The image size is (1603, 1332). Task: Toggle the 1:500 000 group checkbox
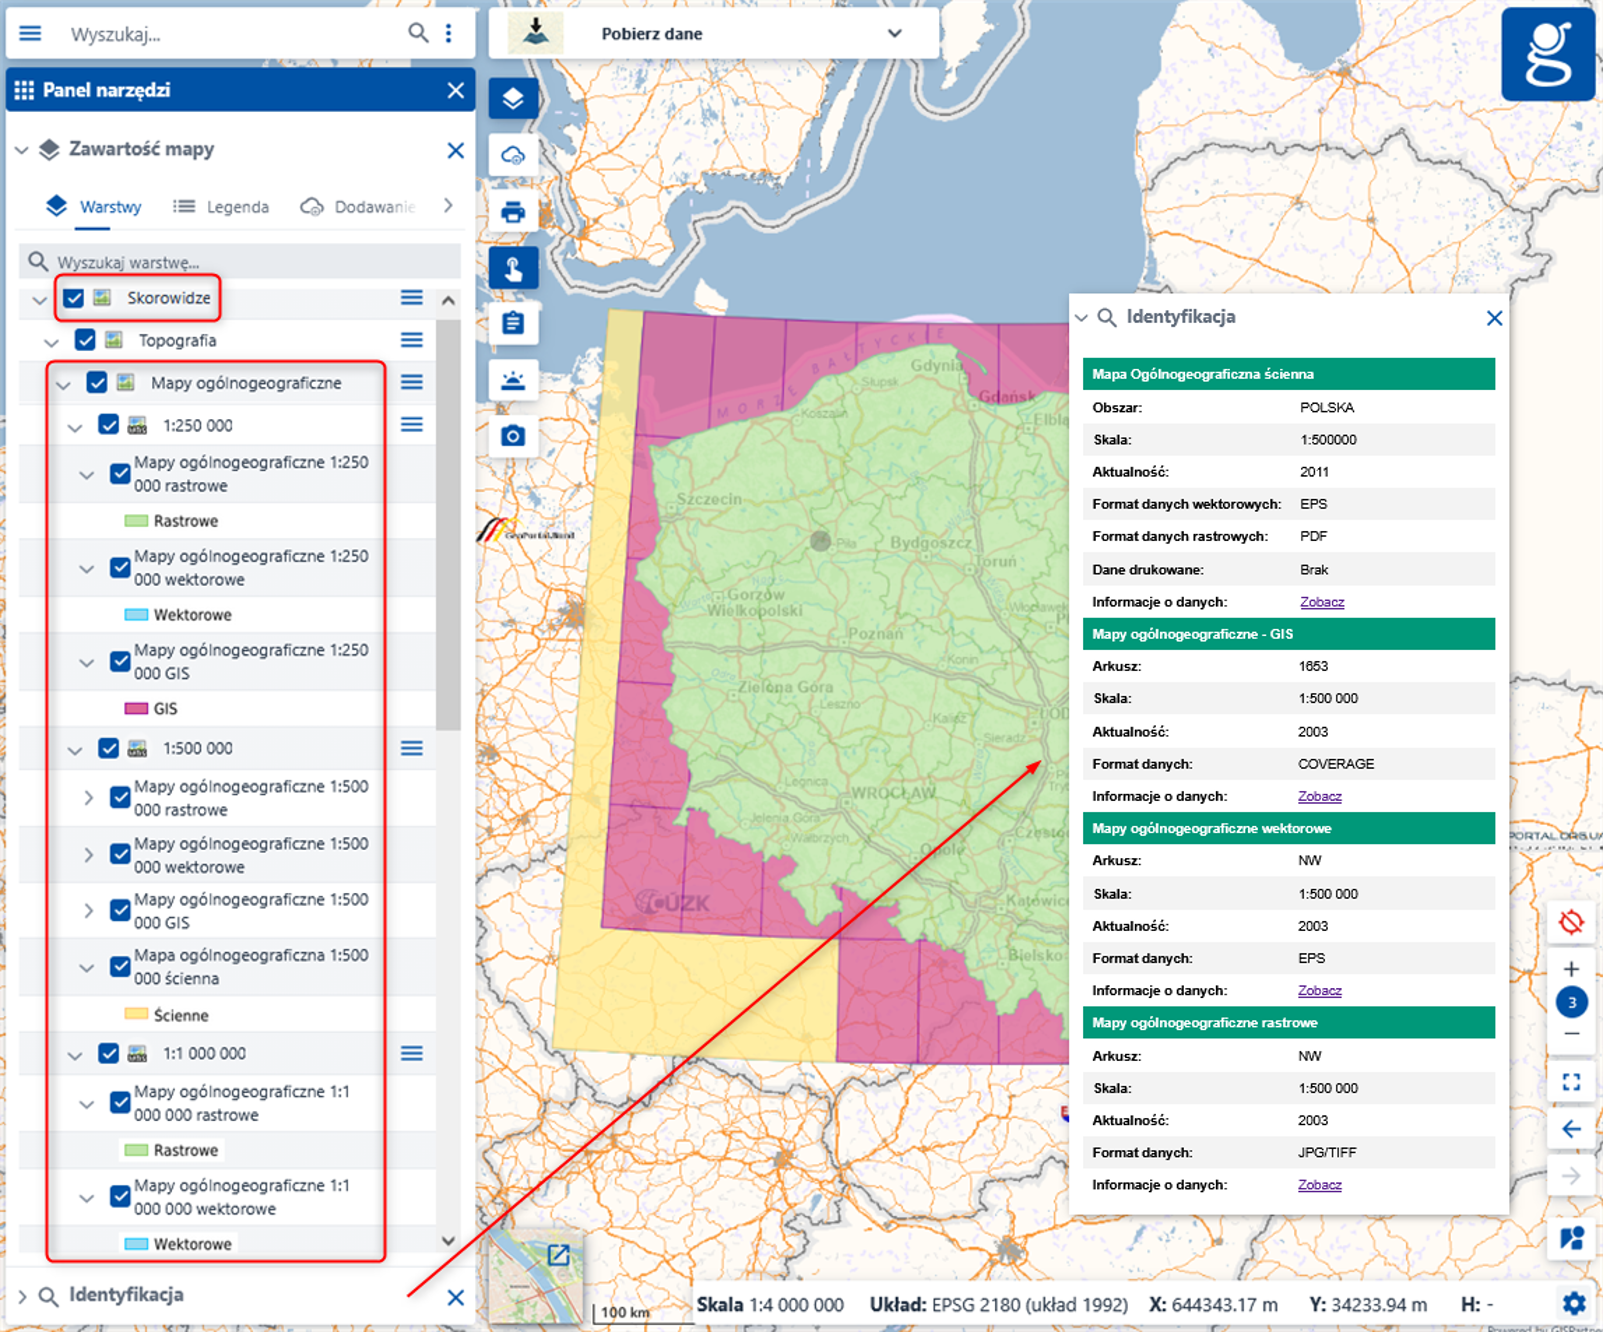coord(108,748)
